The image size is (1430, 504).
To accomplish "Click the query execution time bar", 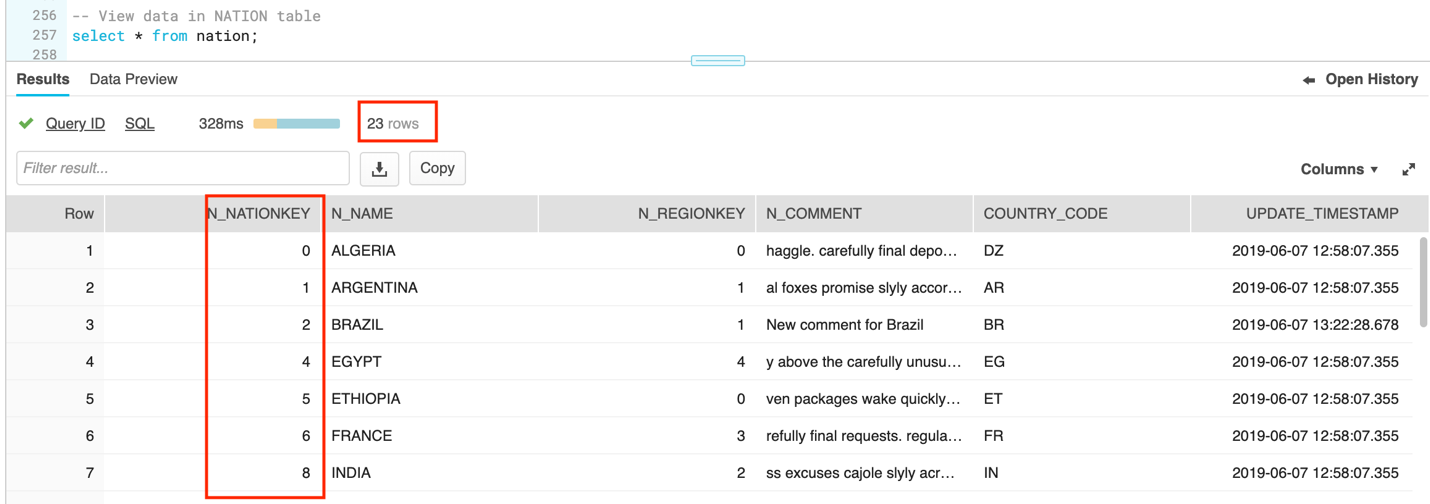I will pos(296,124).
